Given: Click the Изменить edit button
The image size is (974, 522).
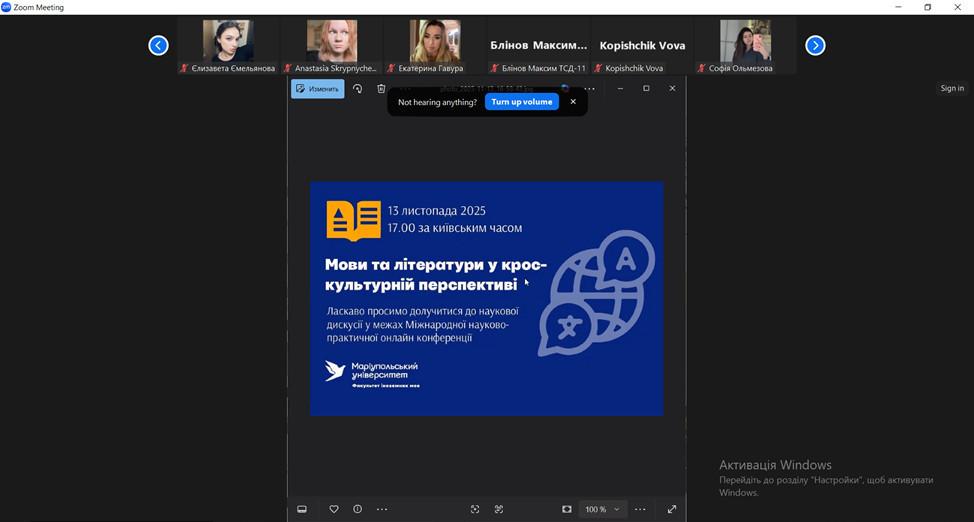Looking at the screenshot, I should click(x=317, y=89).
